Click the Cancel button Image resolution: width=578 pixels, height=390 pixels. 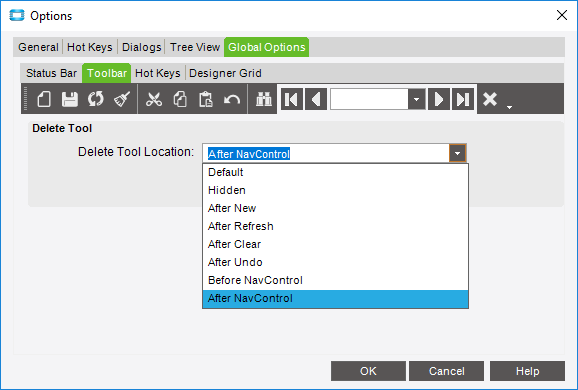coord(446,371)
